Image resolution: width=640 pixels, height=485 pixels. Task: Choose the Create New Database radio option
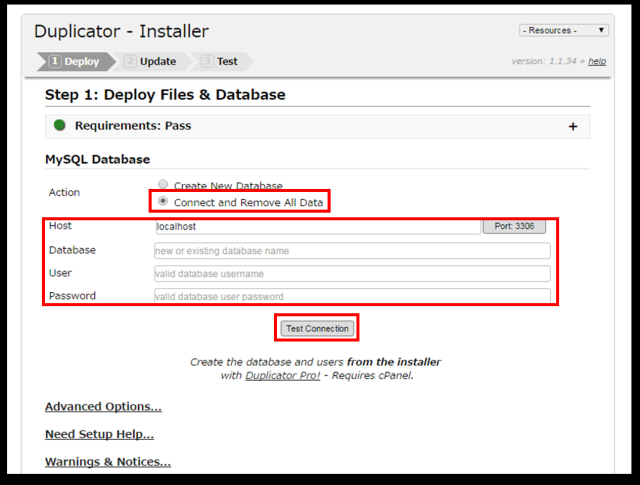click(163, 184)
